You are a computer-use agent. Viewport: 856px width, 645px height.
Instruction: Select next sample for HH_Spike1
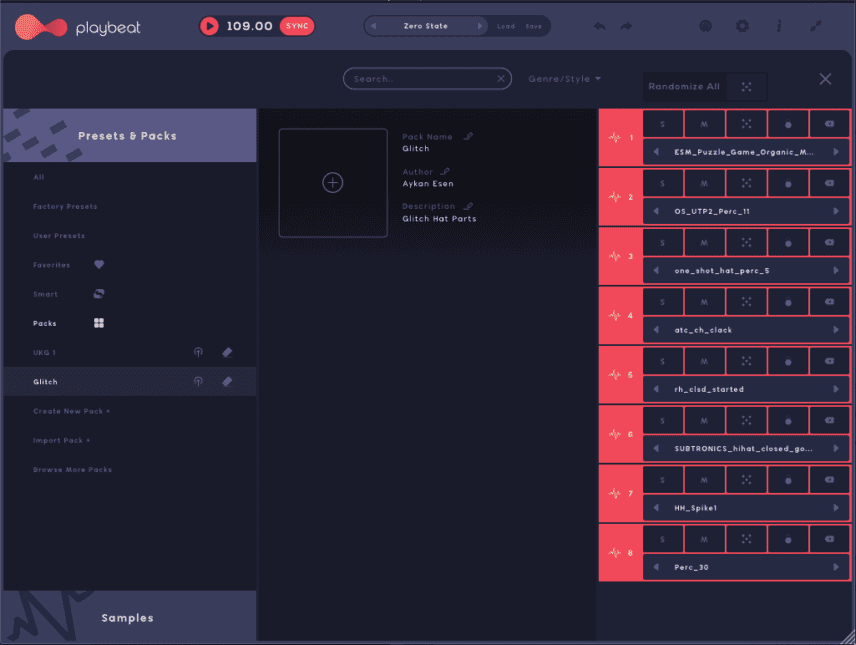(x=836, y=507)
